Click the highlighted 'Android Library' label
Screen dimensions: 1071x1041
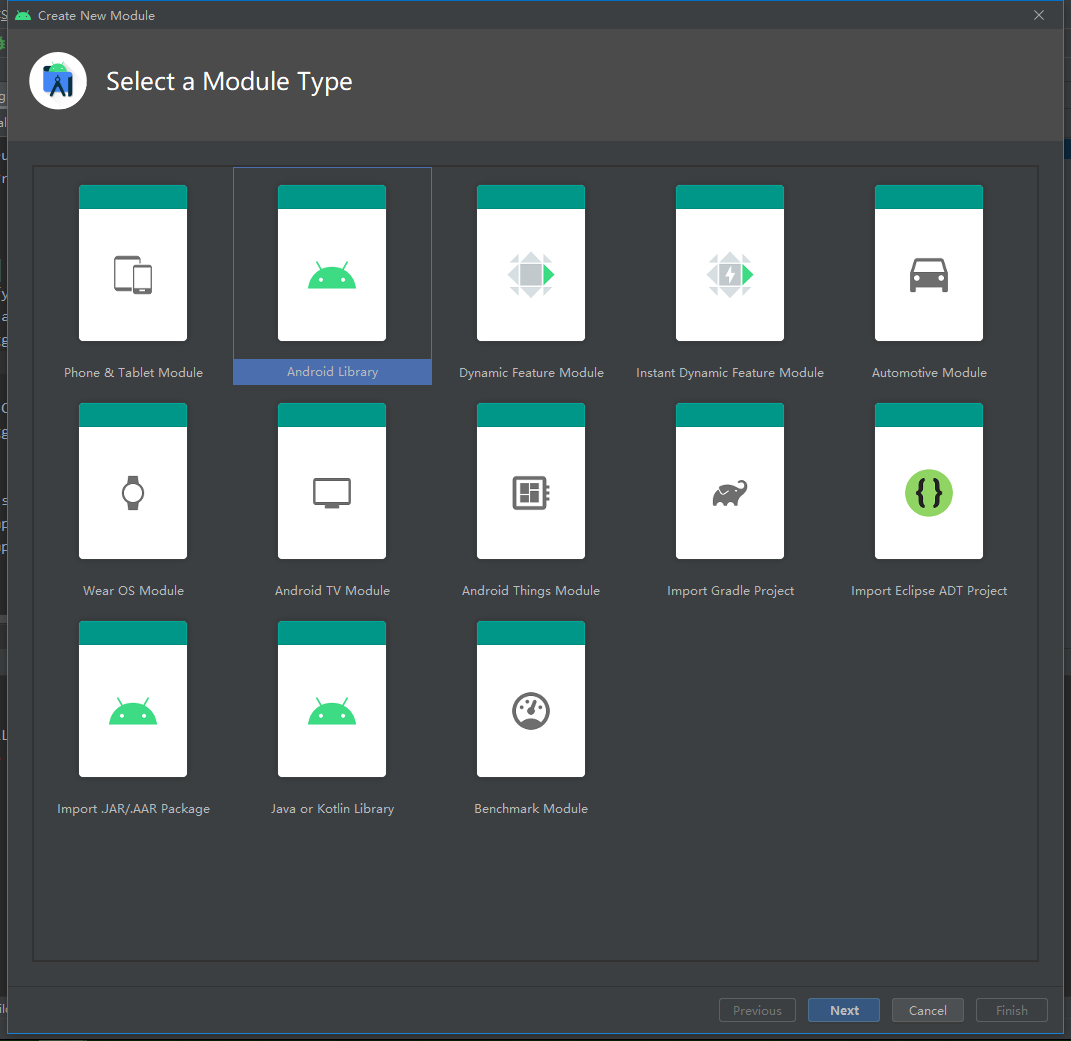tap(332, 372)
